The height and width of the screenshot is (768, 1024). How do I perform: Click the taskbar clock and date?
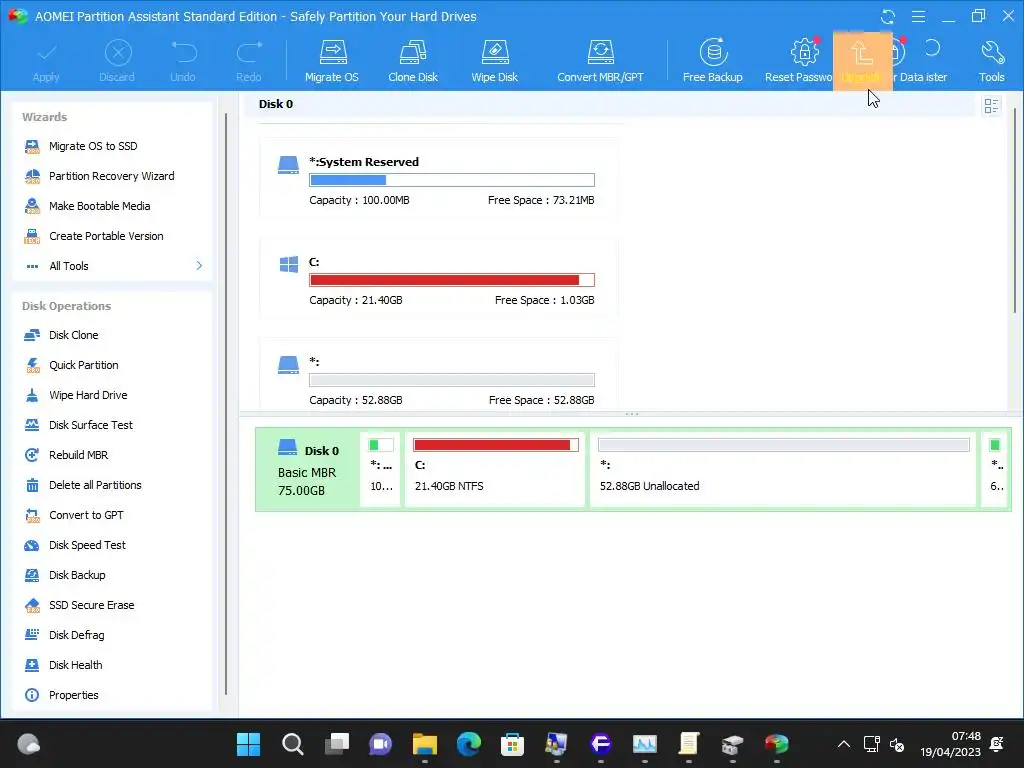click(951, 744)
